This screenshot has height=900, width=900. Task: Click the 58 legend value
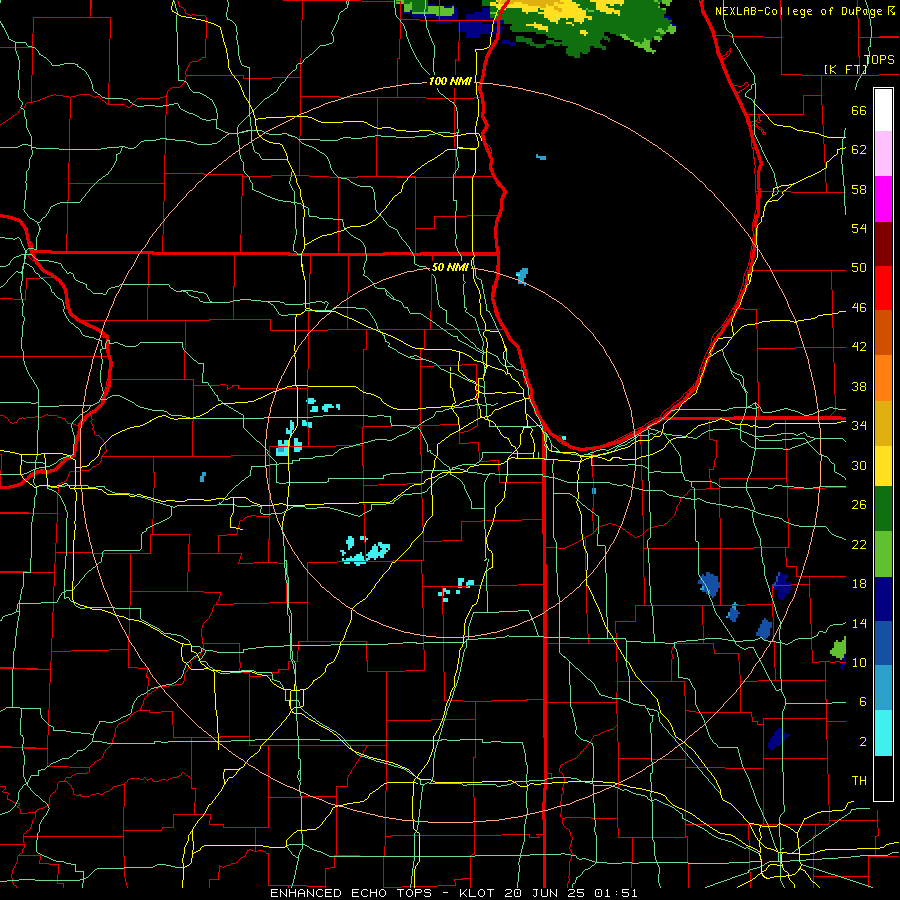tap(859, 189)
